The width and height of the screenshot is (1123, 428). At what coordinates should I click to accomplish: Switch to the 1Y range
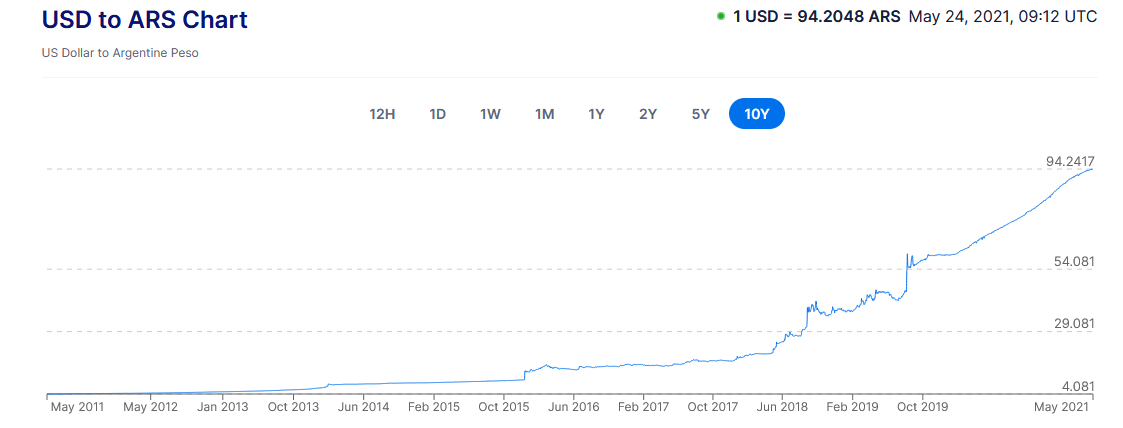tap(596, 114)
